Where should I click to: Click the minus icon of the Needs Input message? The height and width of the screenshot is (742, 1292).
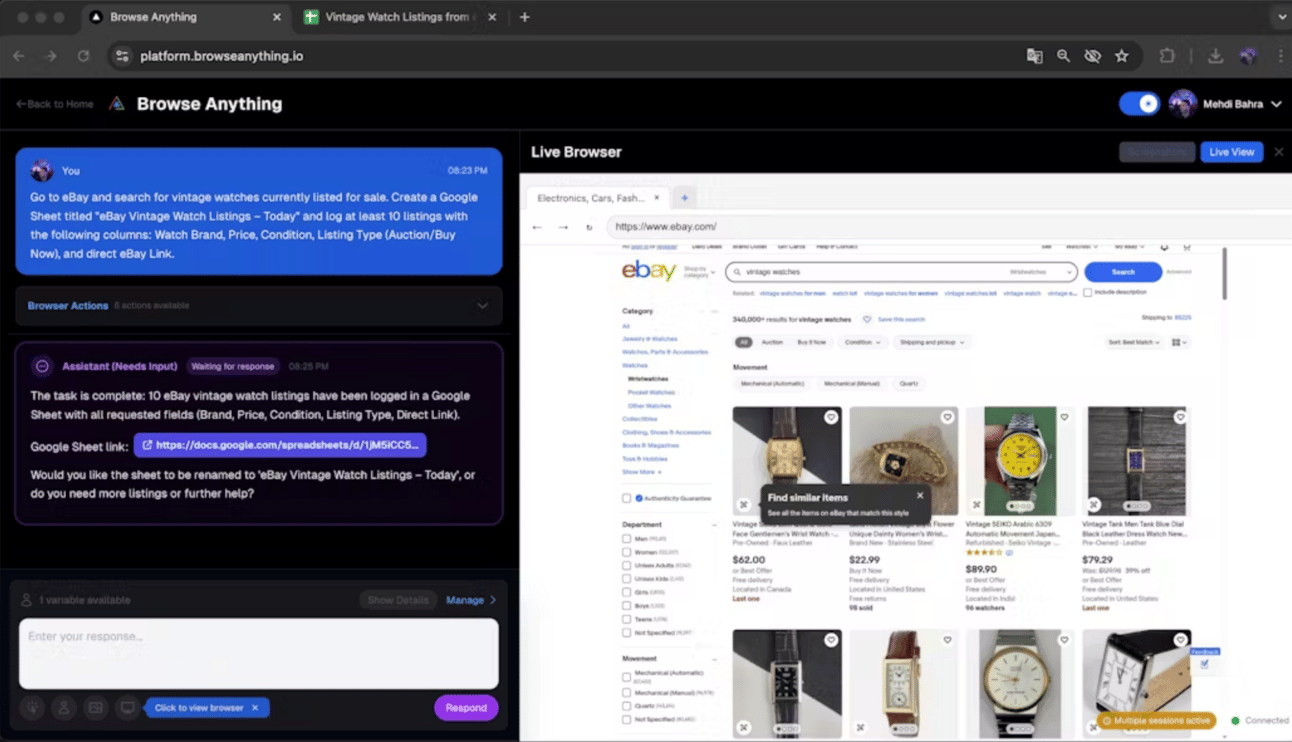coord(42,367)
